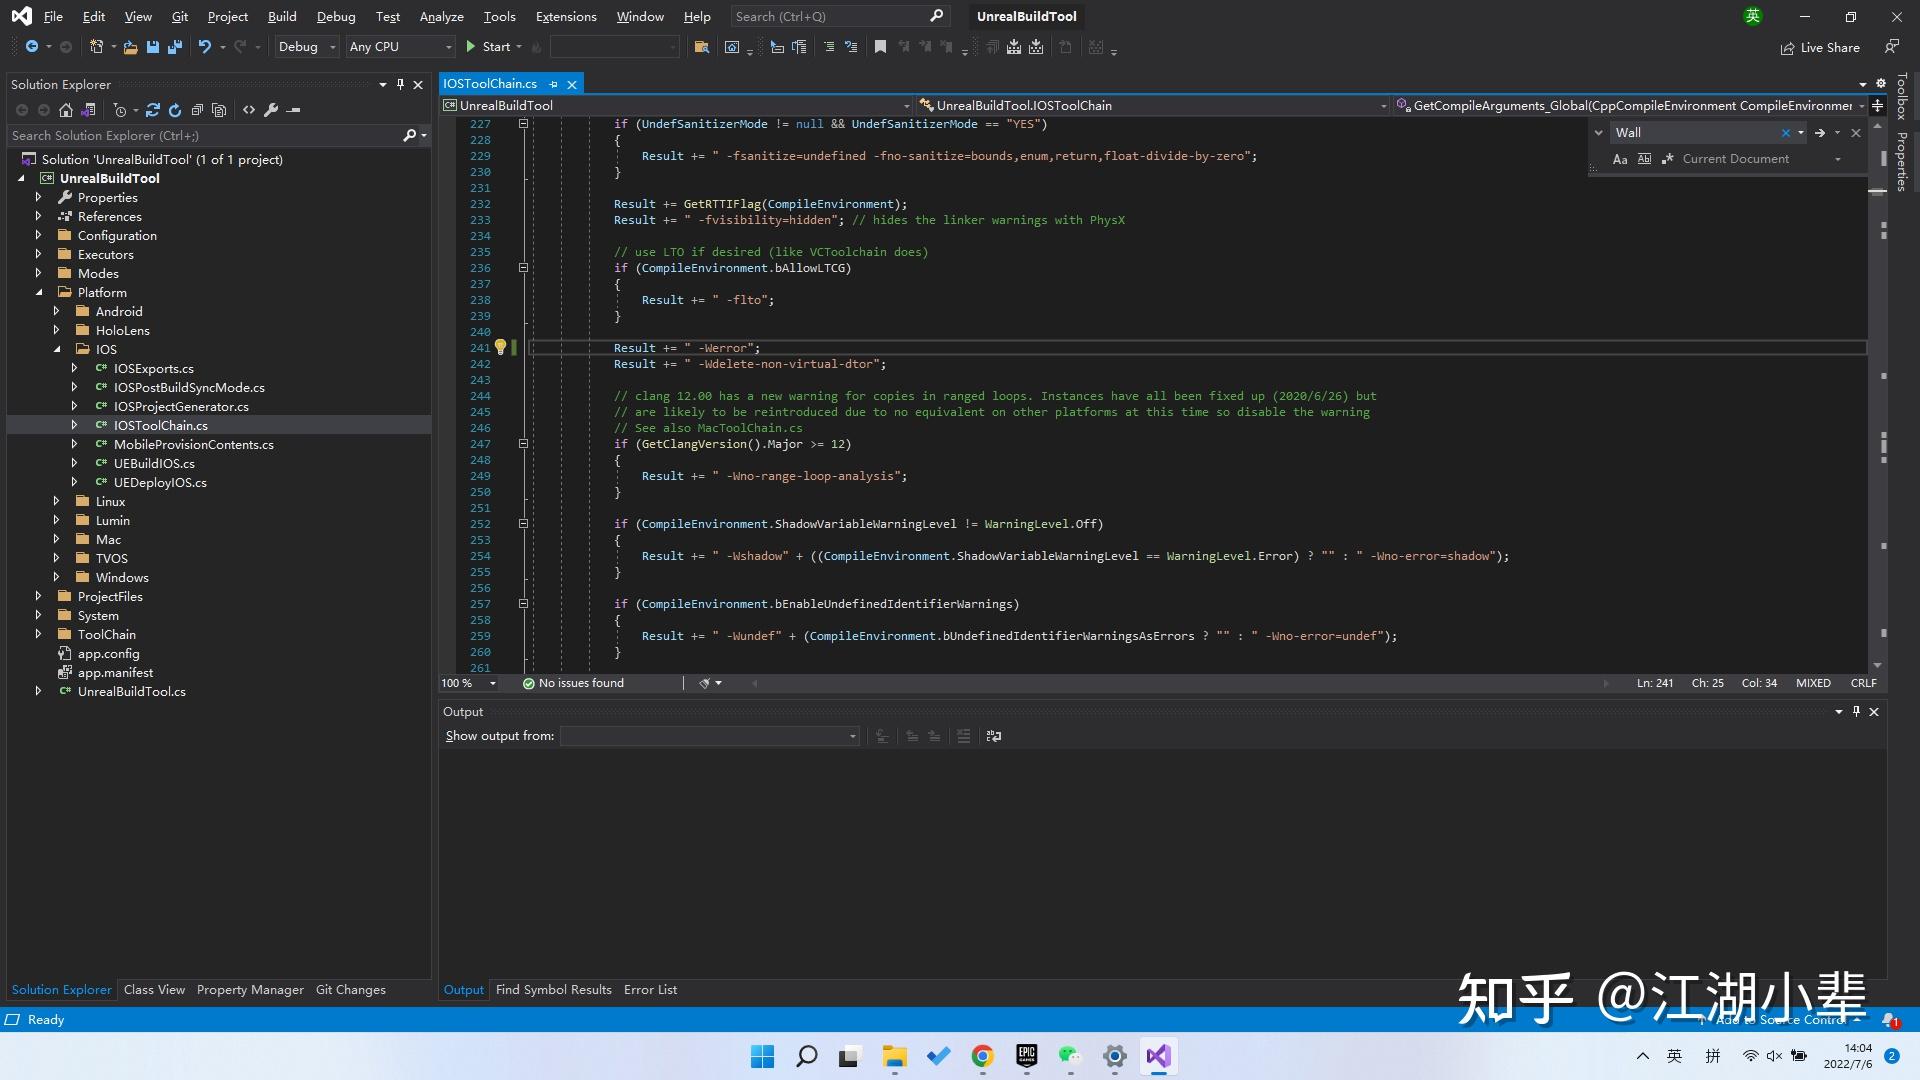
Task: Collapse the IOS folder in Solution Explorer
Action: (x=58, y=349)
